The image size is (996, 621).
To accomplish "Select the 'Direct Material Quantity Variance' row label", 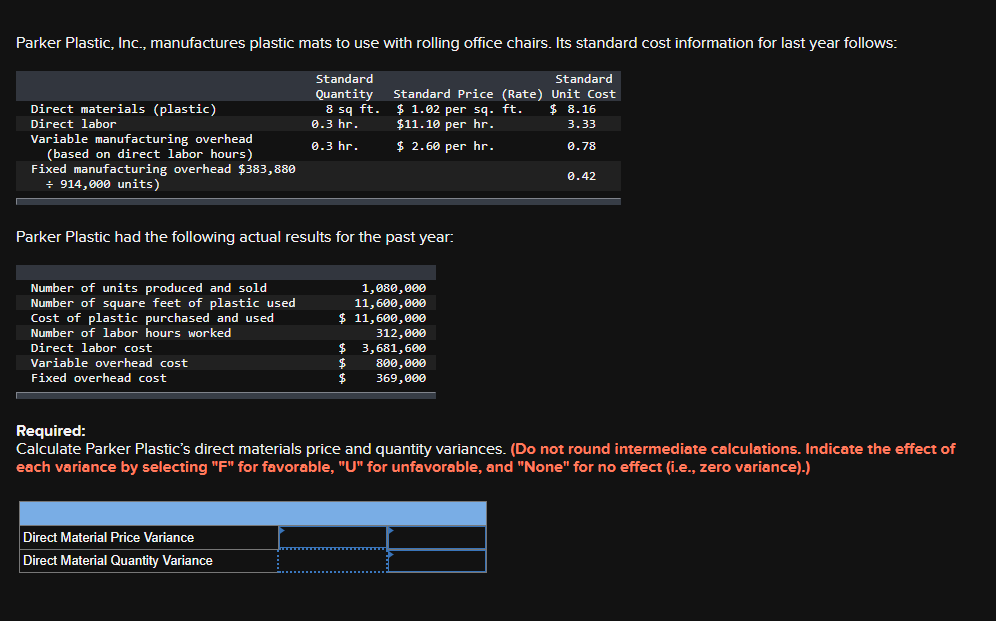I will point(118,561).
